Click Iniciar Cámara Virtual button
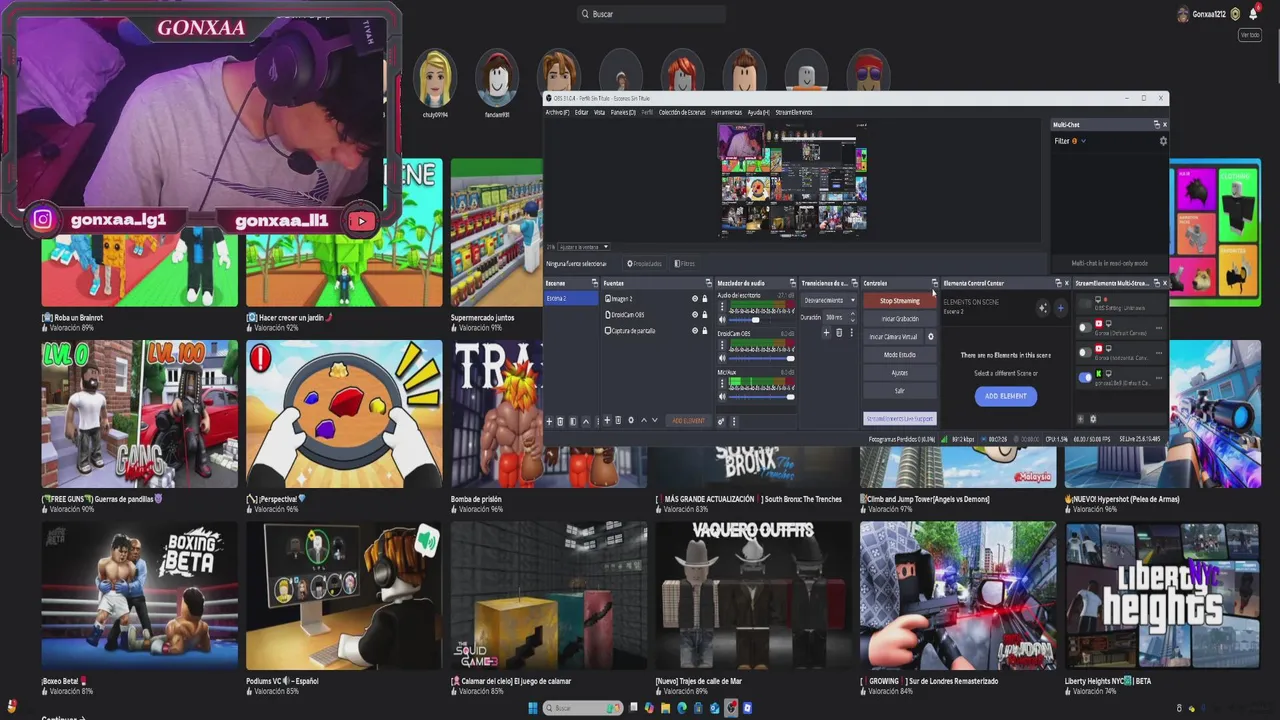The height and width of the screenshot is (720, 1280). (893, 337)
